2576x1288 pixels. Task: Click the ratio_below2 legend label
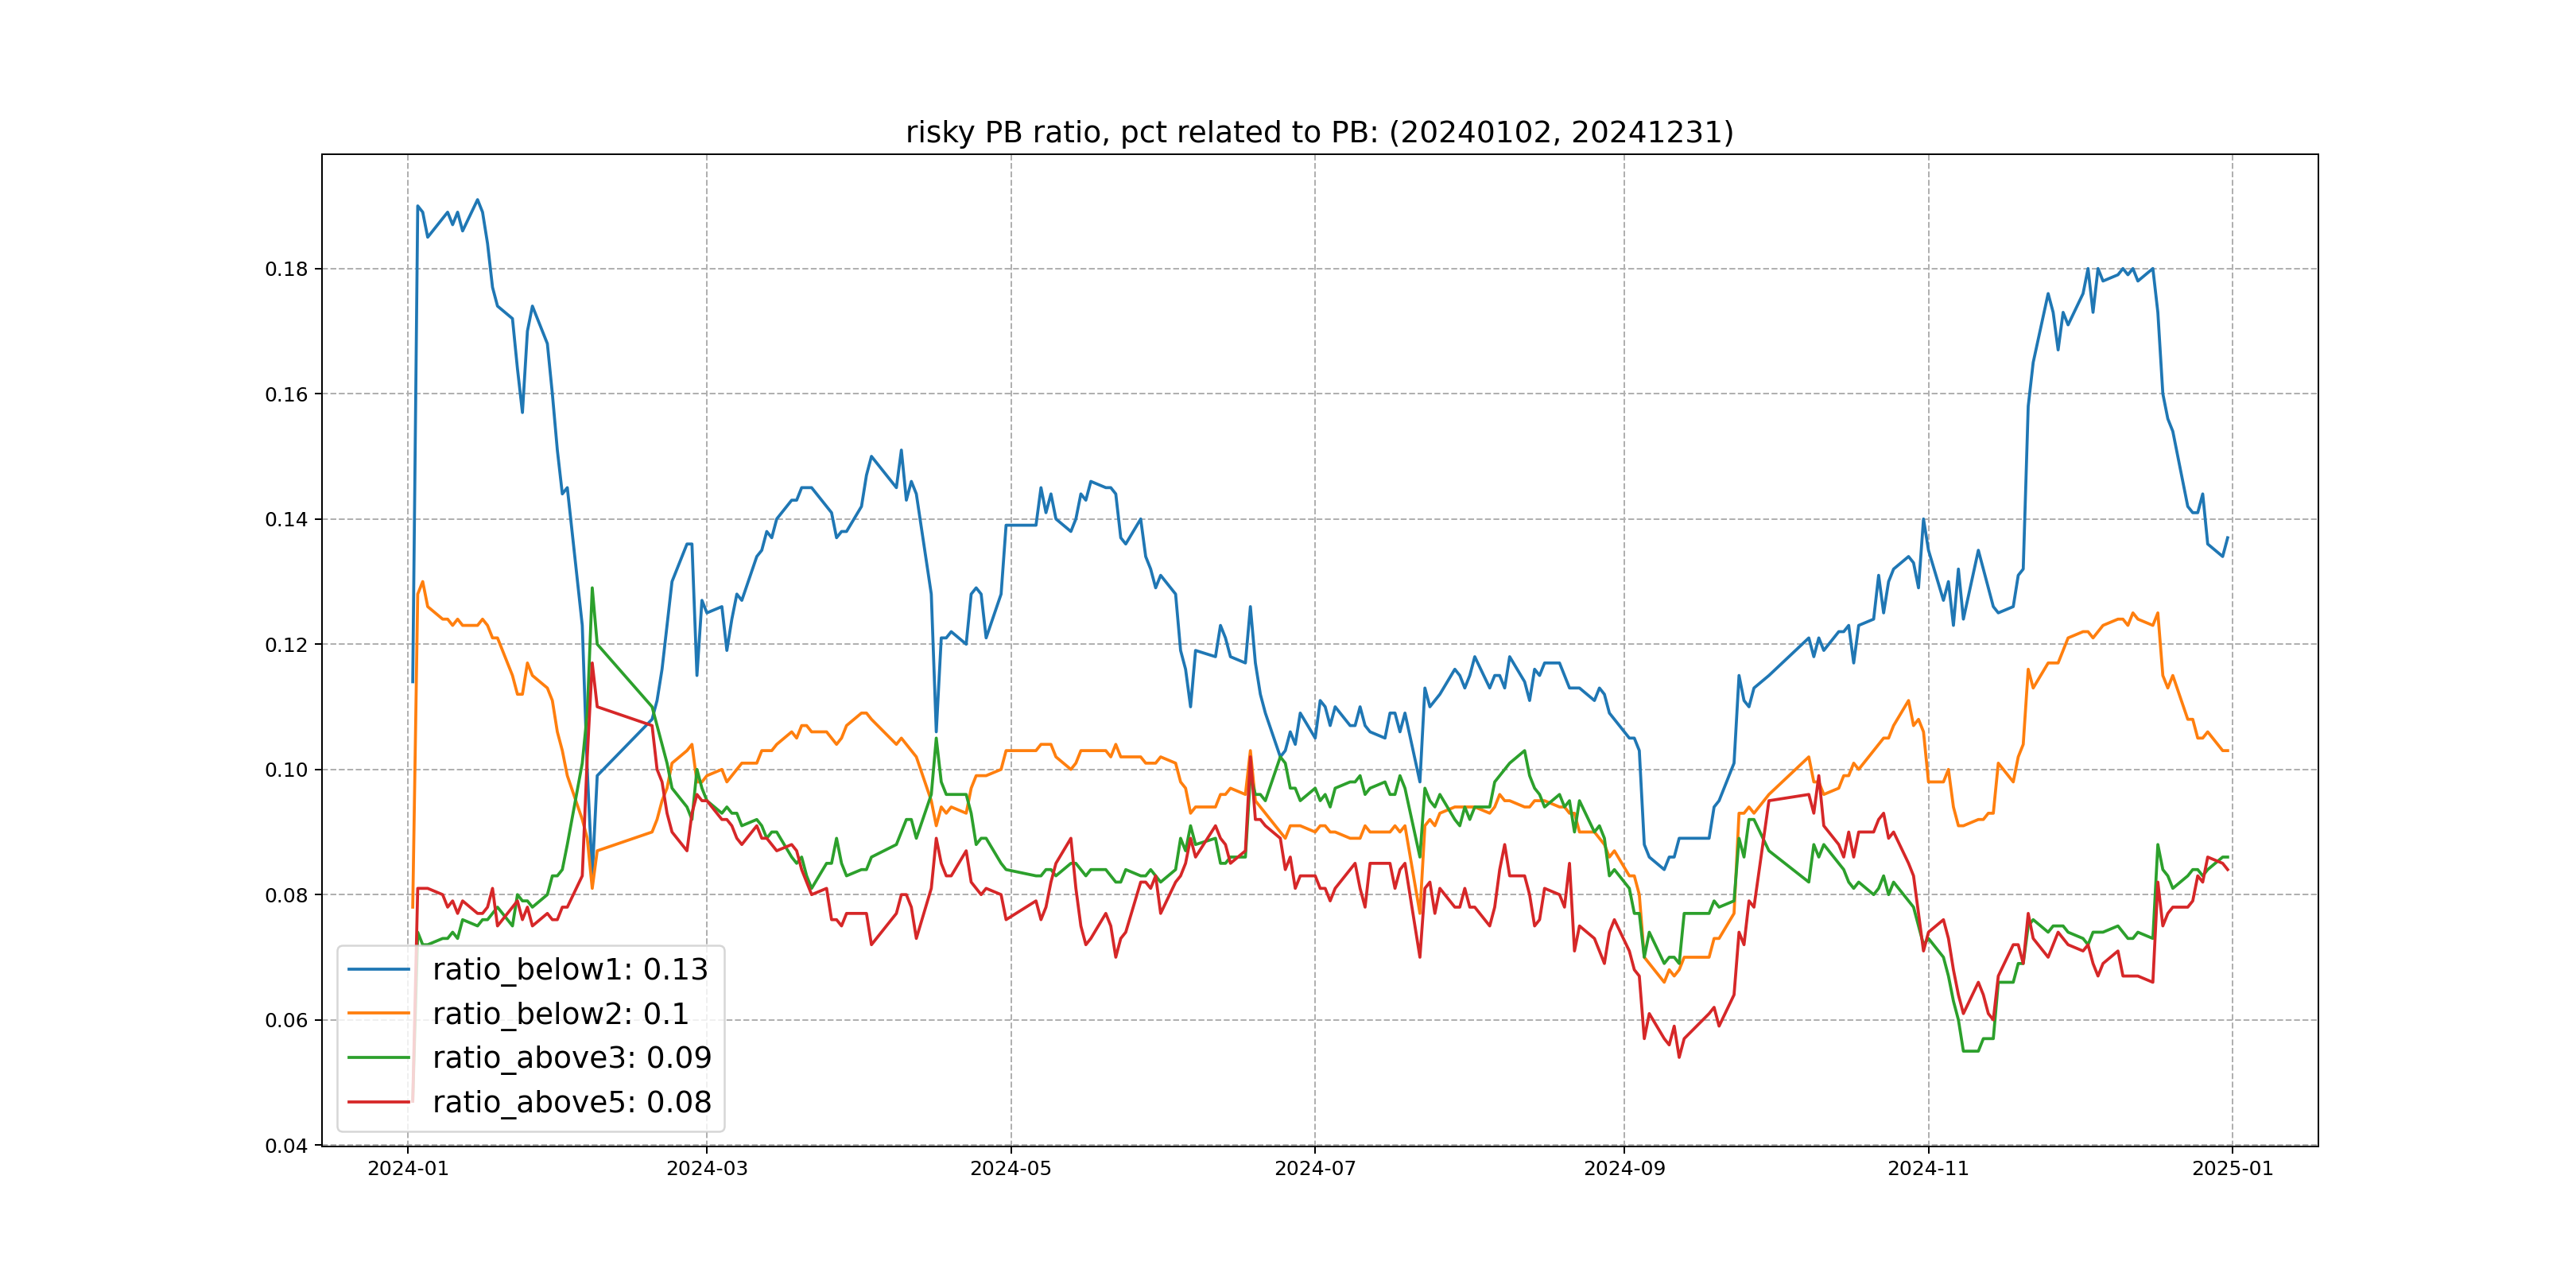click(560, 1014)
